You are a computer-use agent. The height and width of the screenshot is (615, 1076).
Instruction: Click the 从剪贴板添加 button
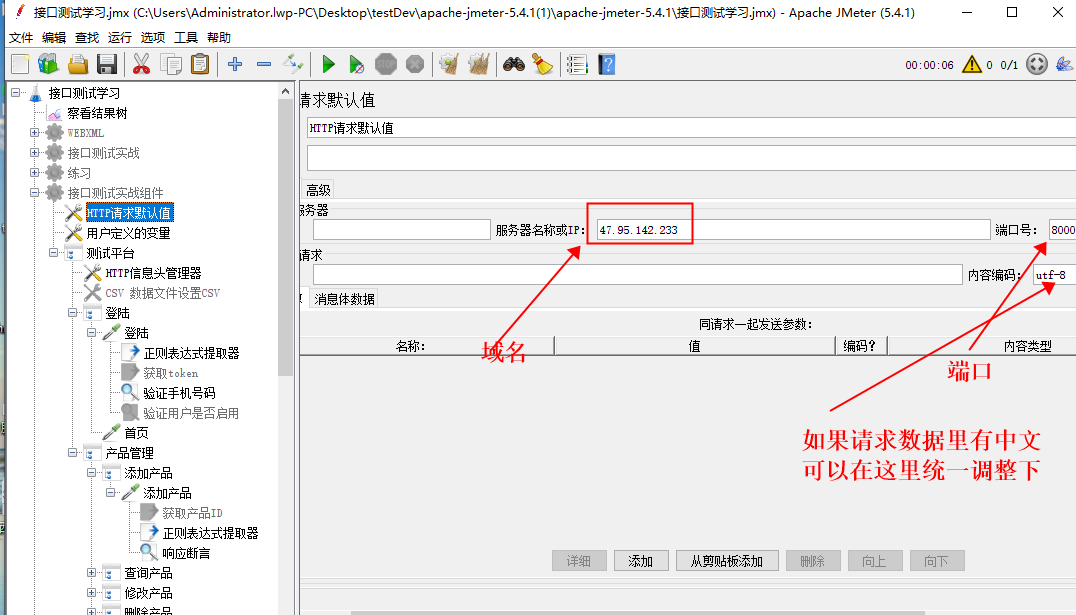pyautogui.click(x=727, y=561)
